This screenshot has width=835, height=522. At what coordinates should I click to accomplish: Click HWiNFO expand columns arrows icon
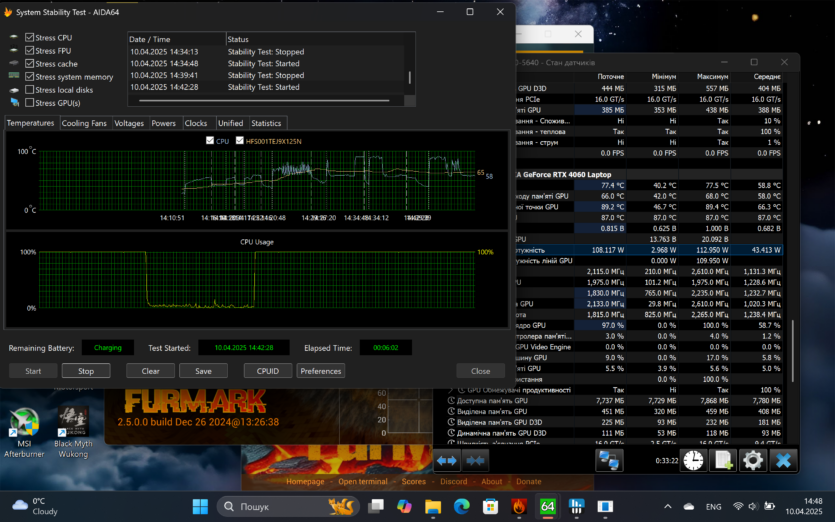(447, 460)
